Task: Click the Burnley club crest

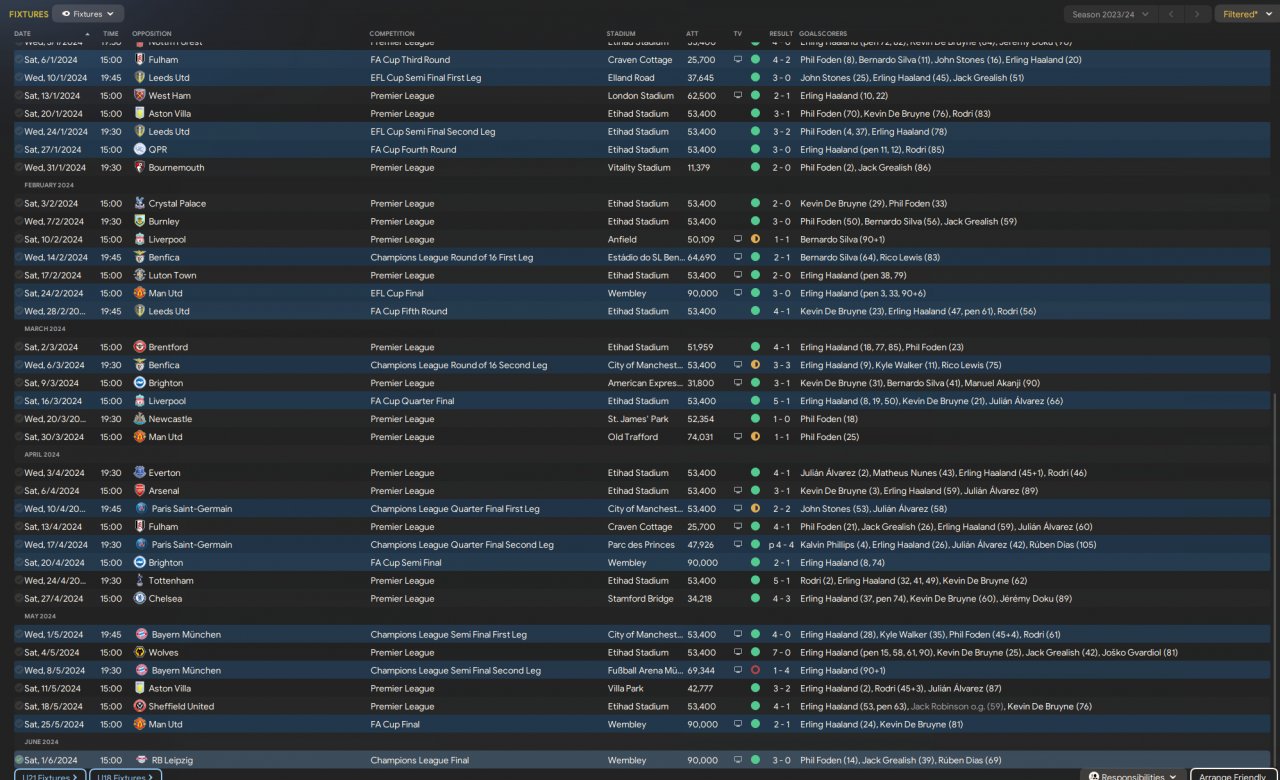Action: (x=139, y=222)
